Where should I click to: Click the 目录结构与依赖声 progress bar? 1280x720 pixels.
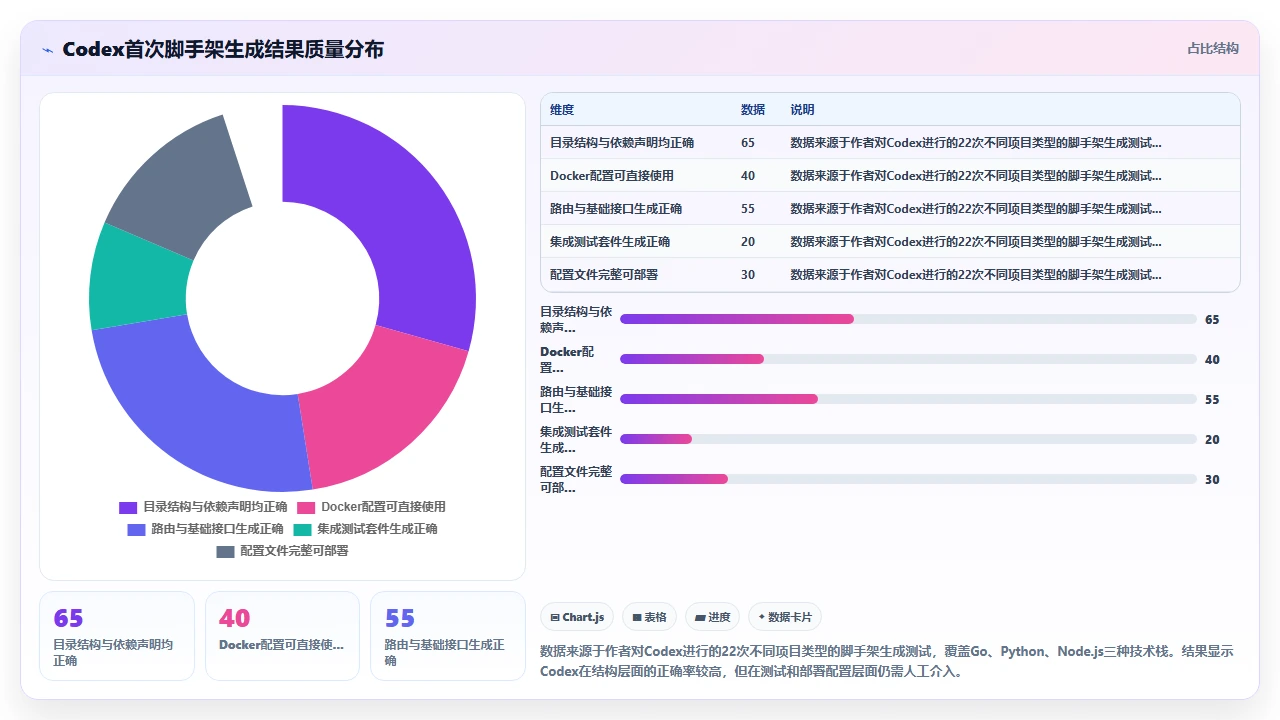tap(908, 319)
